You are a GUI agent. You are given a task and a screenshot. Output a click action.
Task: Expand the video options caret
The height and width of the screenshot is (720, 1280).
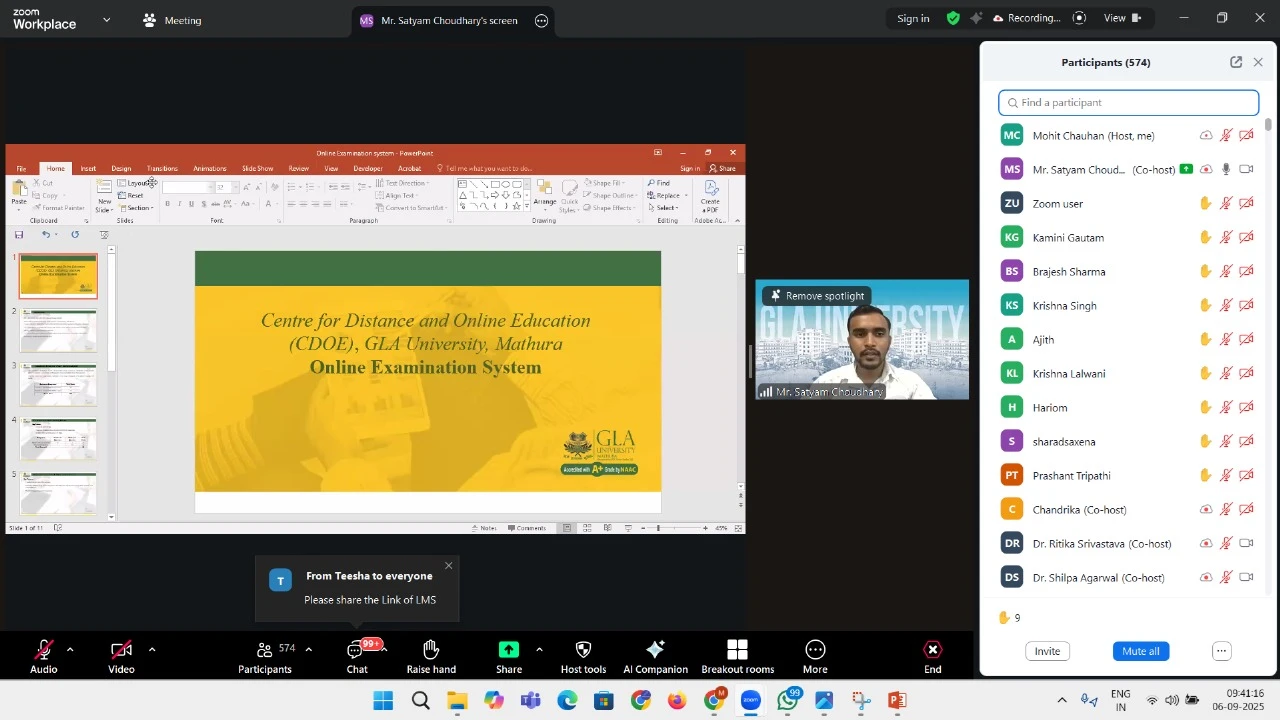coord(152,650)
